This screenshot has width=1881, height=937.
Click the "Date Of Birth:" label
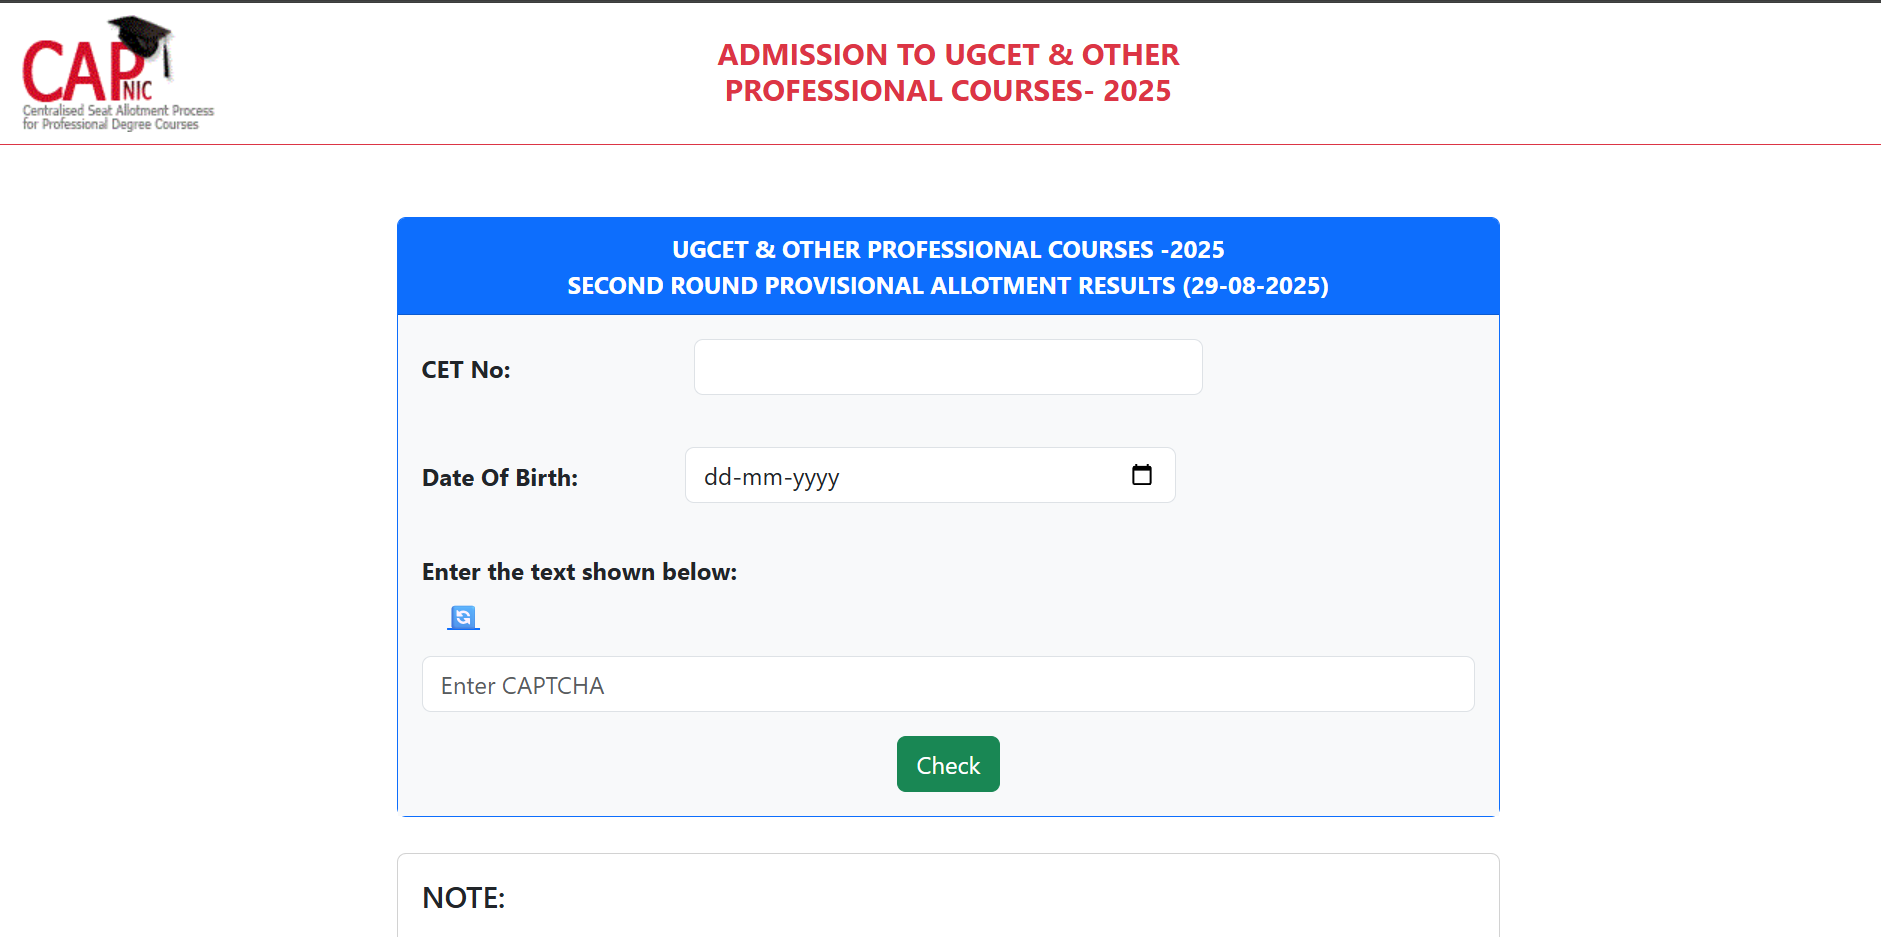click(x=500, y=478)
